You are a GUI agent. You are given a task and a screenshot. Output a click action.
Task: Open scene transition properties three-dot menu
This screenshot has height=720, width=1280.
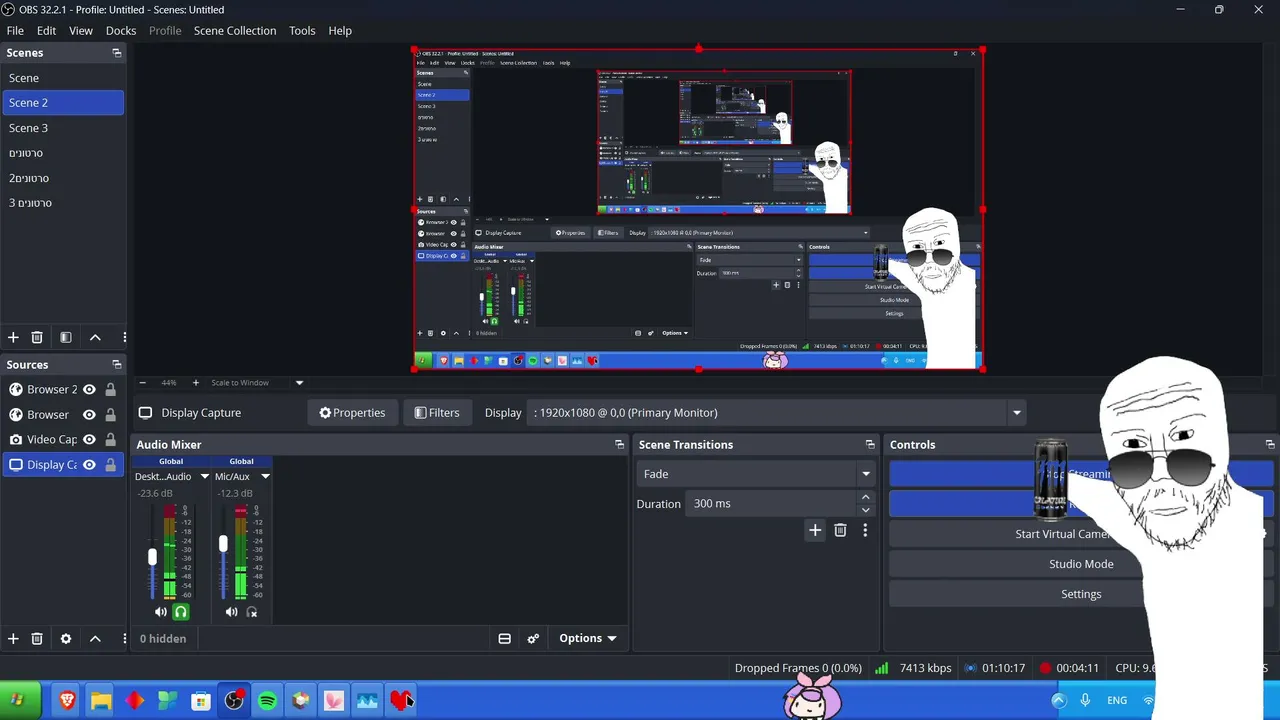pyautogui.click(x=865, y=531)
